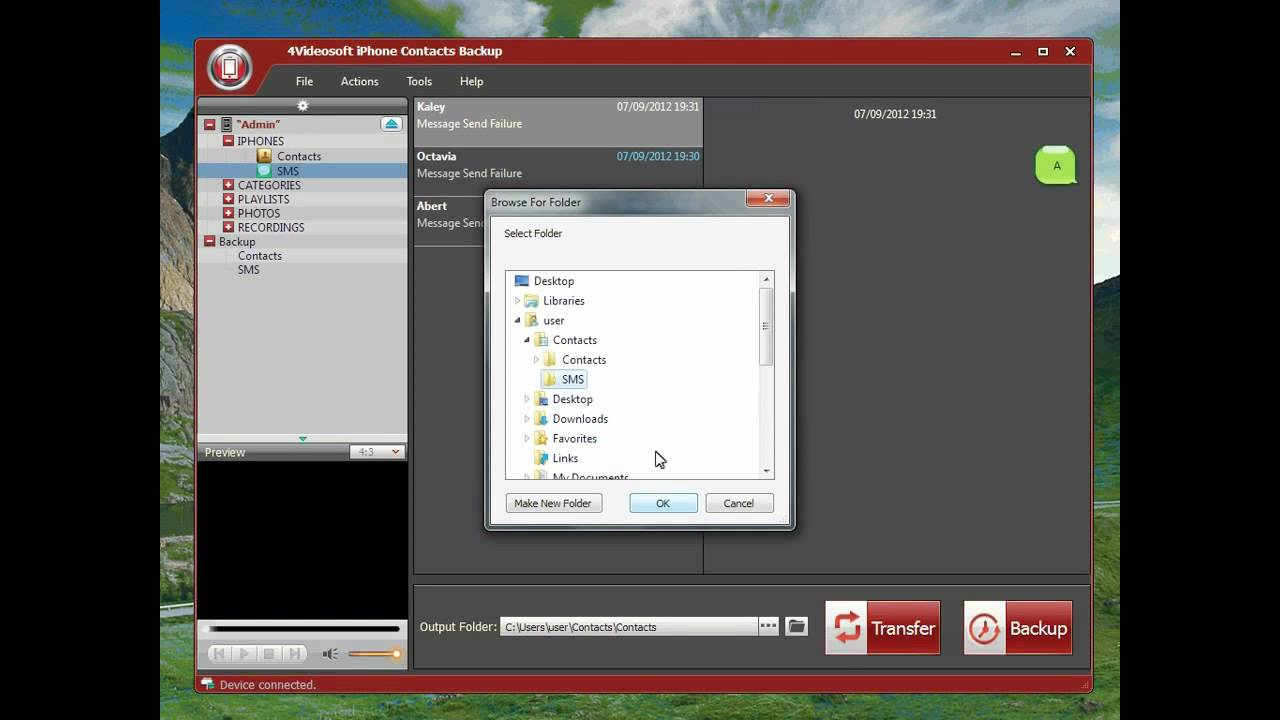Select the Links folder in dialog
Screen dimensions: 1280x720
[x=565, y=458]
